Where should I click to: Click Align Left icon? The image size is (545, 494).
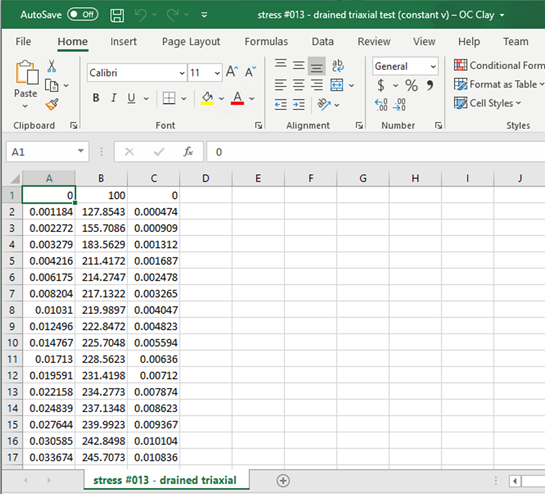coord(280,85)
